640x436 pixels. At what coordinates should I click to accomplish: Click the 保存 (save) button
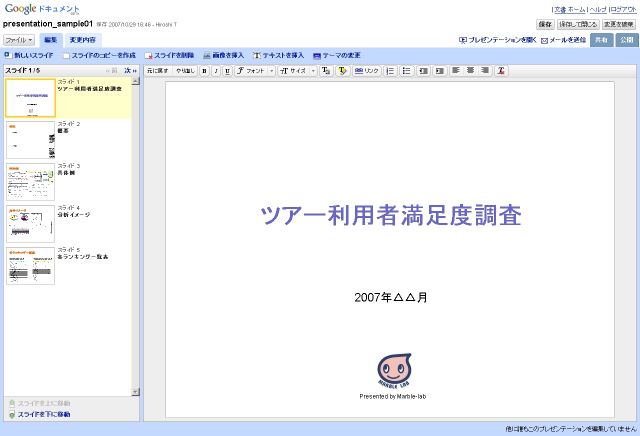click(544, 23)
